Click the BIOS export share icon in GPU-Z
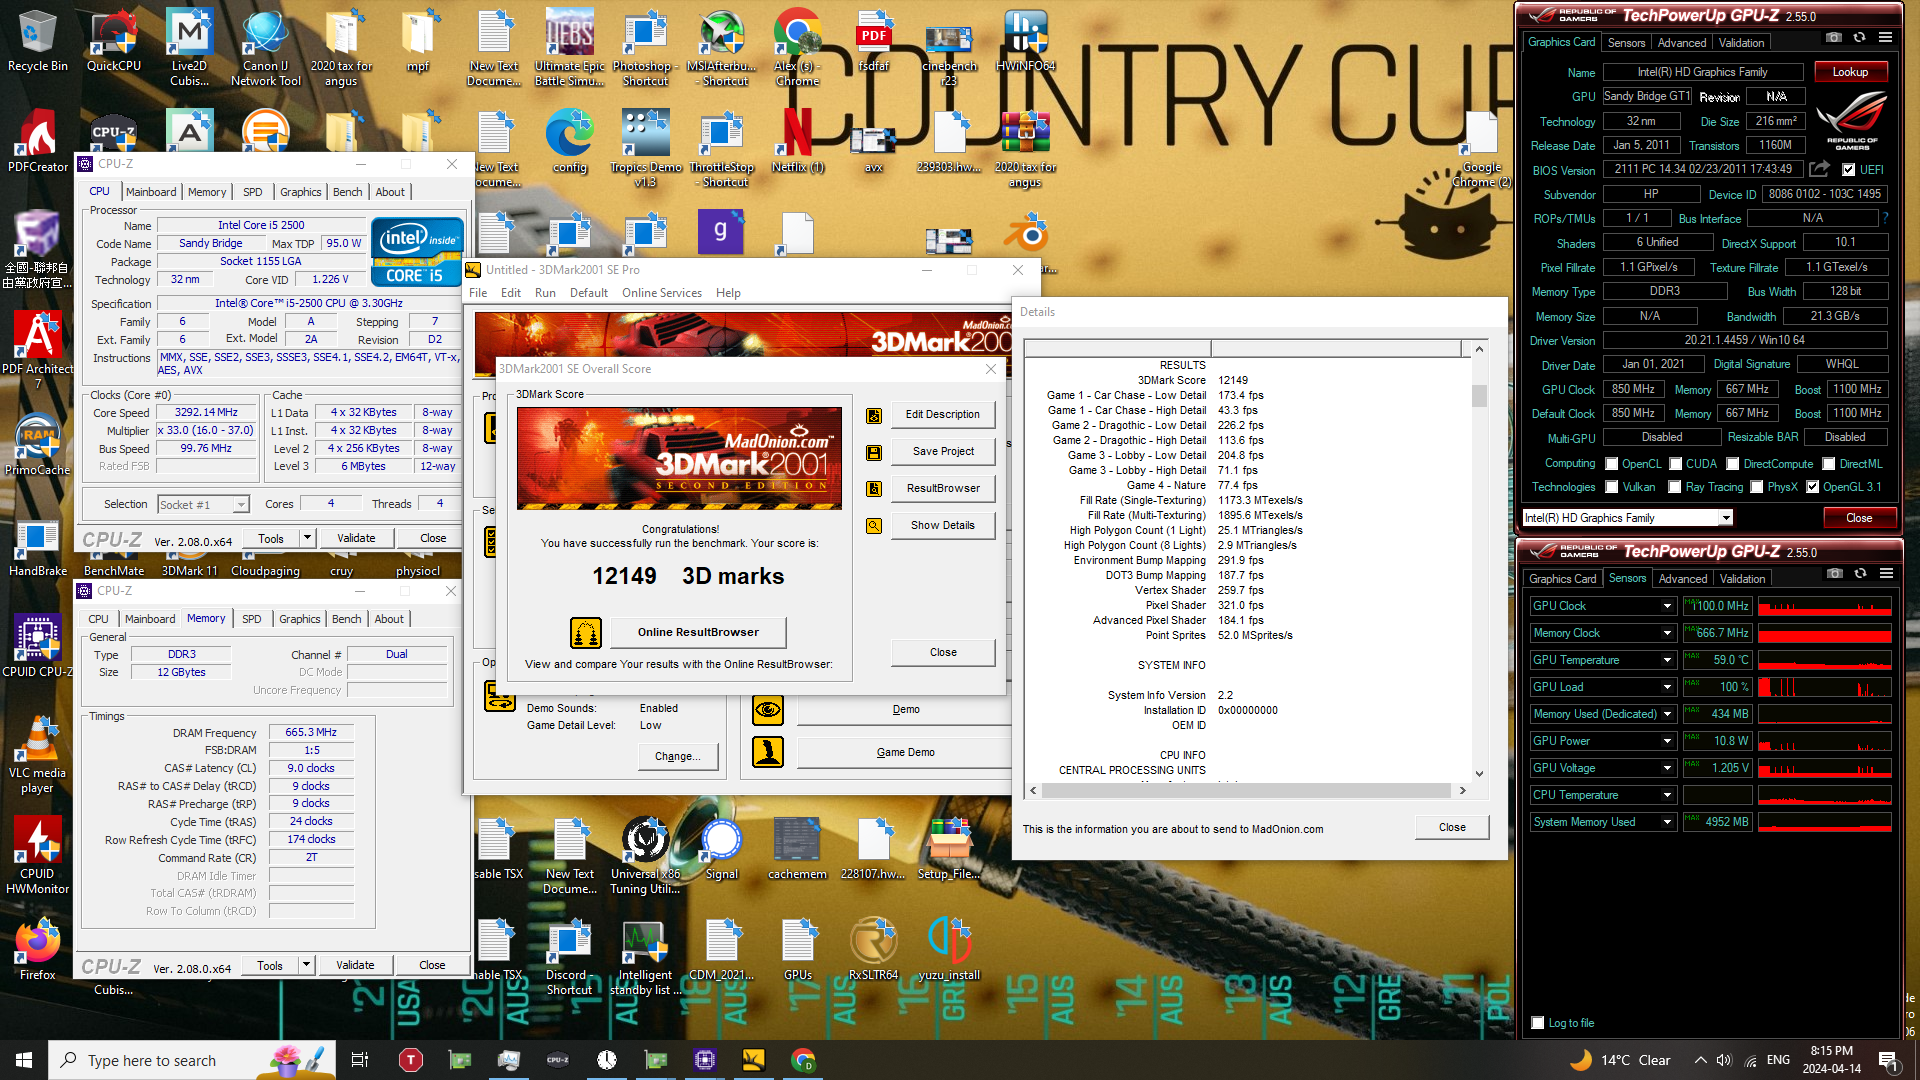 [x=1819, y=169]
